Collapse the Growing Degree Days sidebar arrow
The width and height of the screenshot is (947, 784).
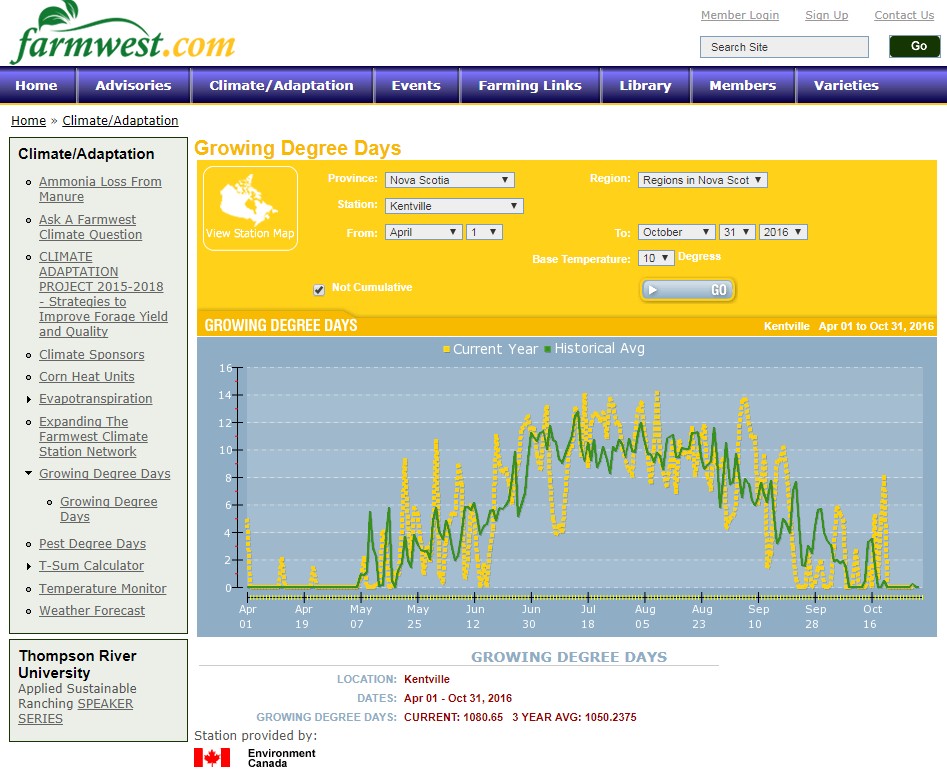point(28,474)
